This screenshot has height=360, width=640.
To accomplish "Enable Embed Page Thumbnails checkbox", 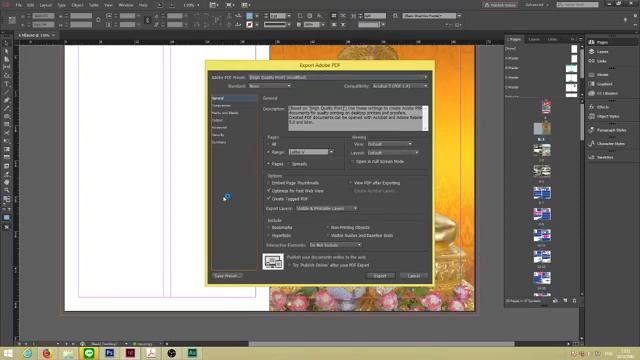I will tap(269, 183).
